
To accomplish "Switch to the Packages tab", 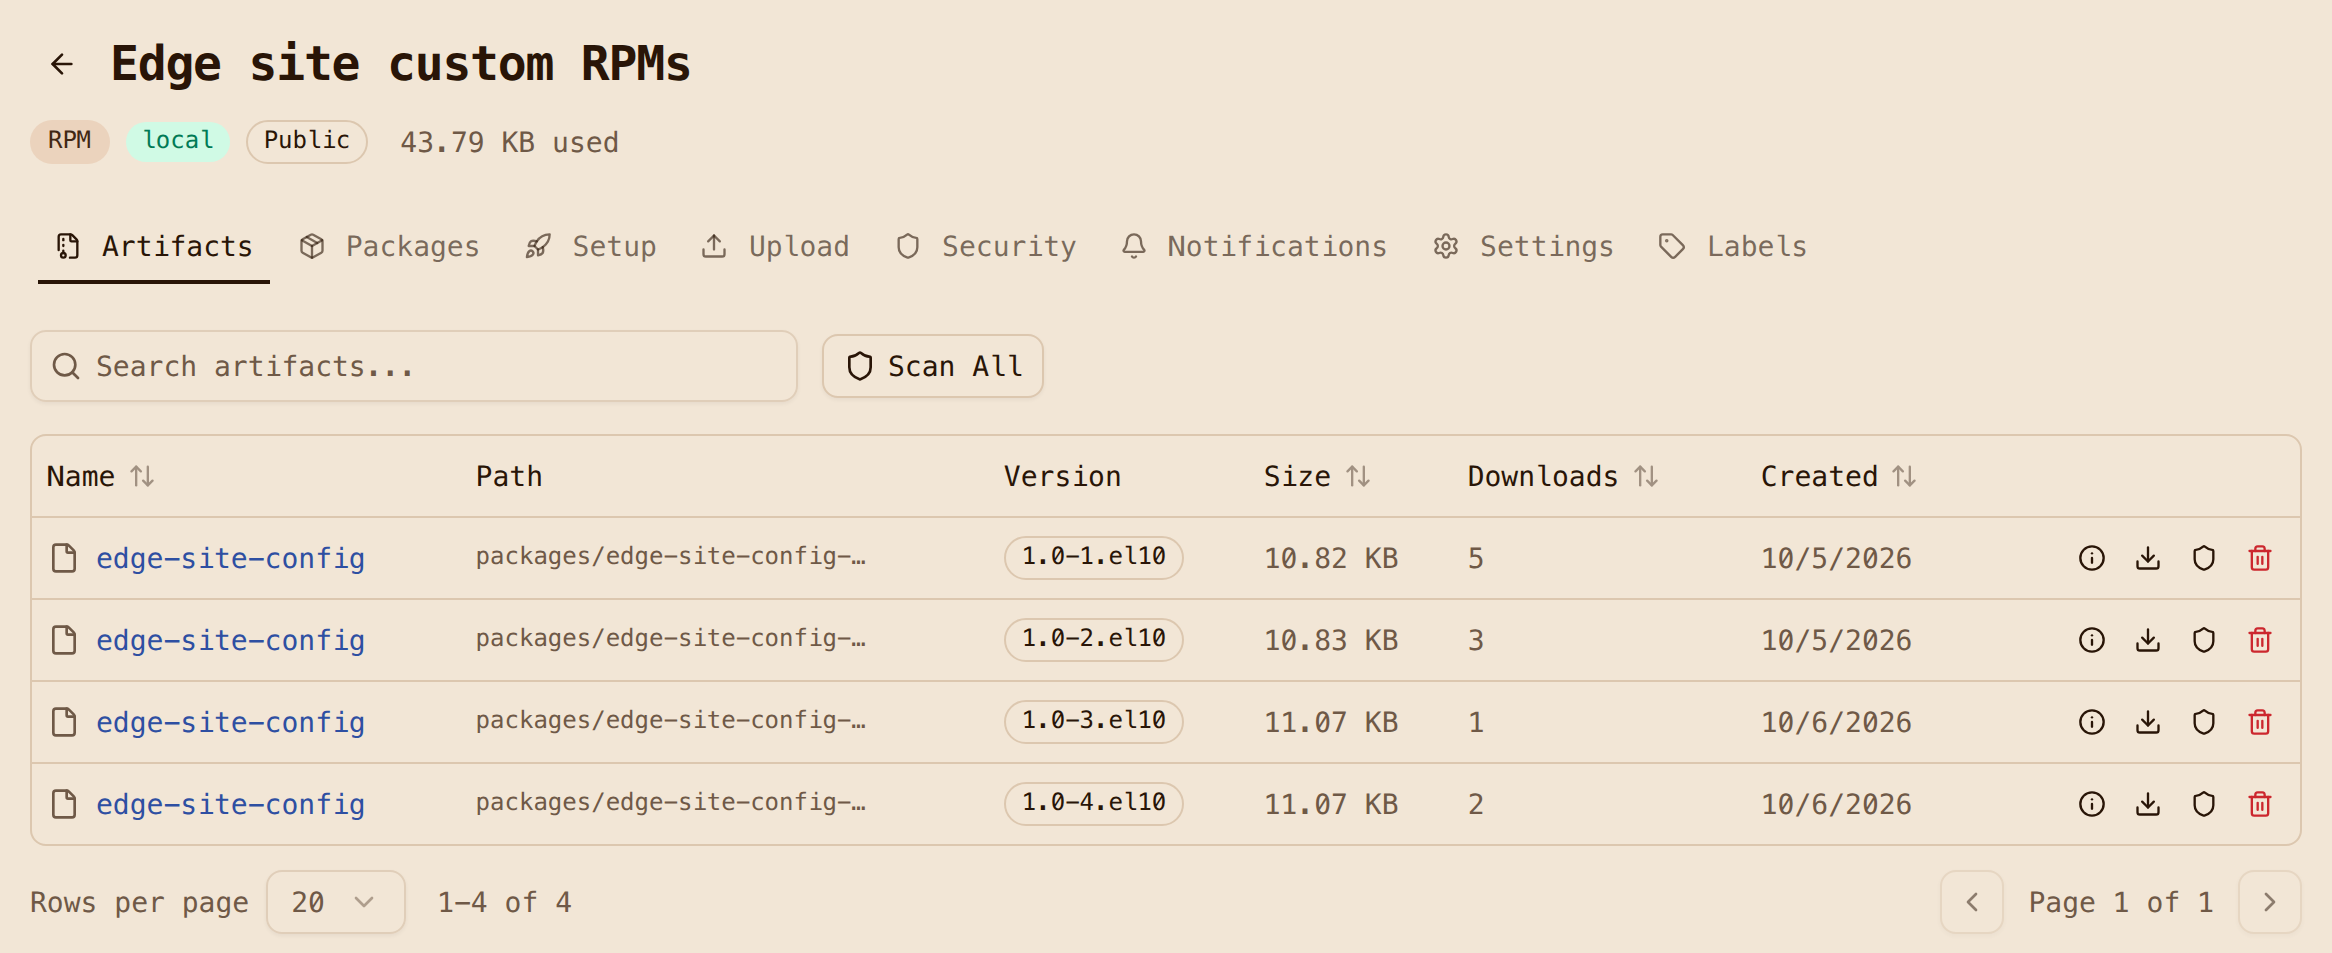I will pyautogui.click(x=390, y=247).
